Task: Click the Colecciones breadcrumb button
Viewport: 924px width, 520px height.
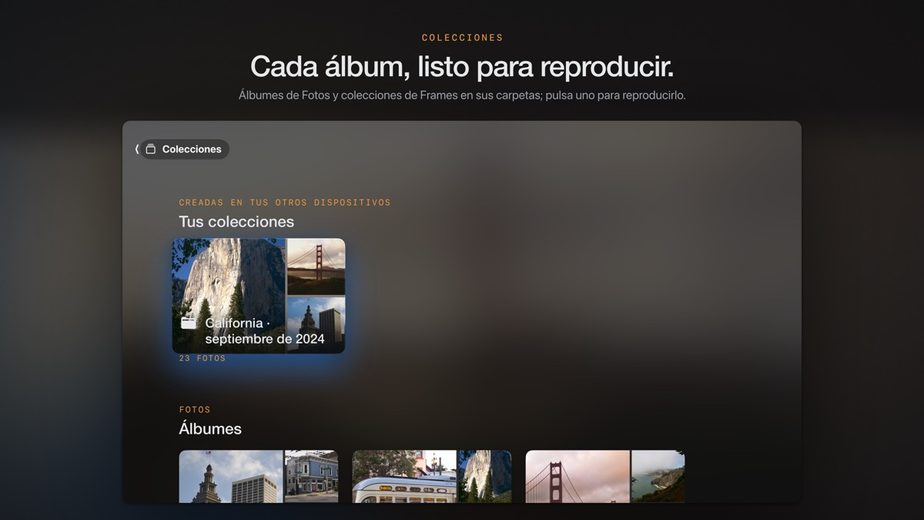Action: click(184, 149)
